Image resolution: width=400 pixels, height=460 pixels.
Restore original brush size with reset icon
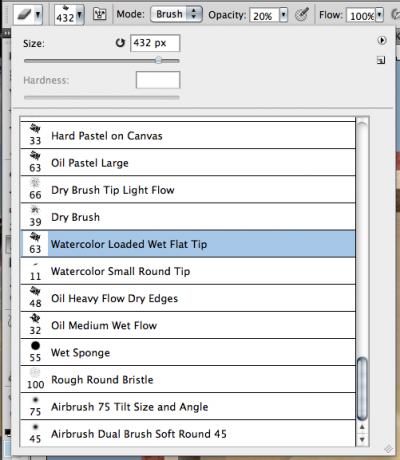(x=120, y=43)
